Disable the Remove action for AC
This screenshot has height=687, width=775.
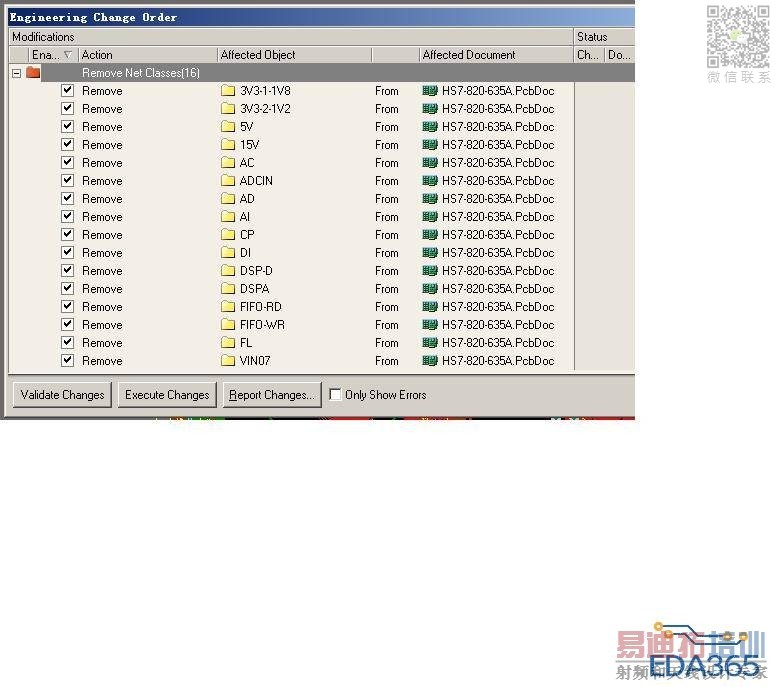coord(67,163)
